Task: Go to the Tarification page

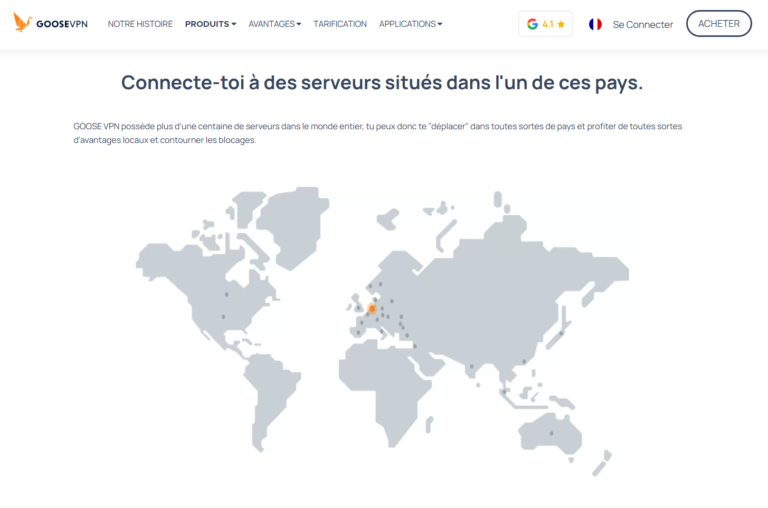Action: point(340,24)
